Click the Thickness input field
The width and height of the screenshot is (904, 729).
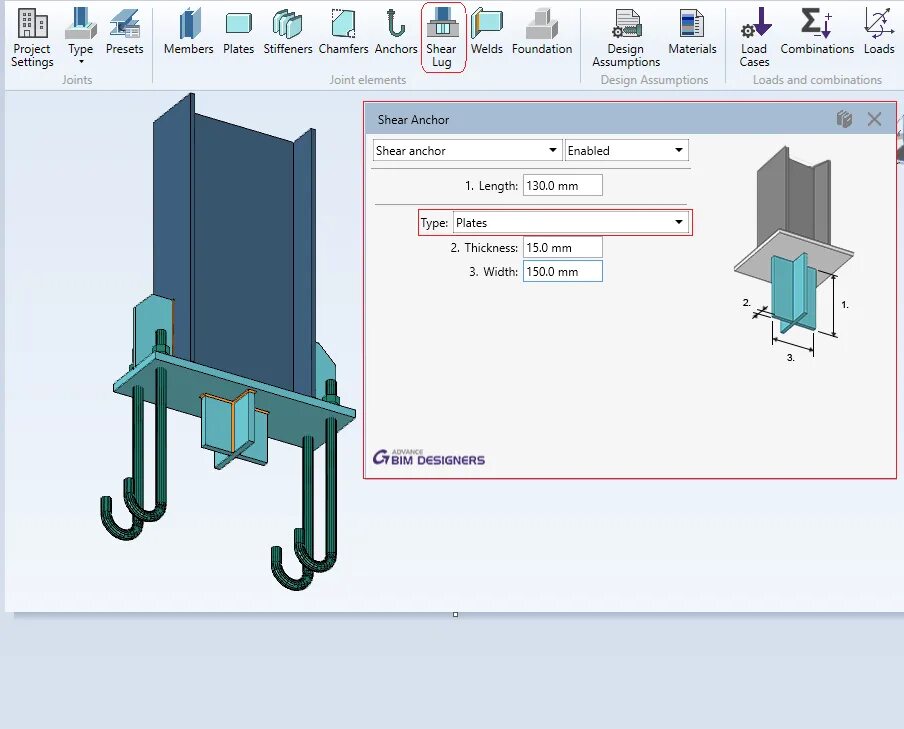pos(563,247)
